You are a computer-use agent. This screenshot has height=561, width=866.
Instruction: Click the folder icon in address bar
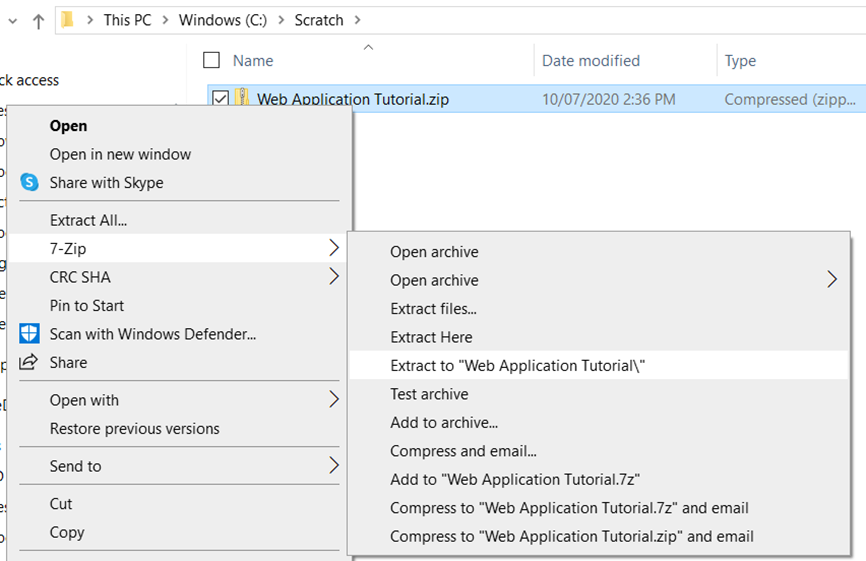[x=68, y=20]
